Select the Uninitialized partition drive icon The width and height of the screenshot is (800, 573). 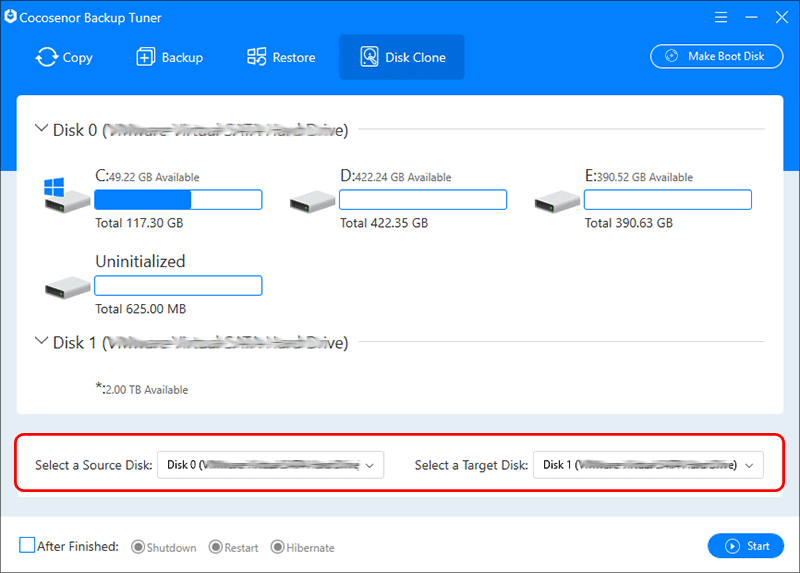coord(67,288)
